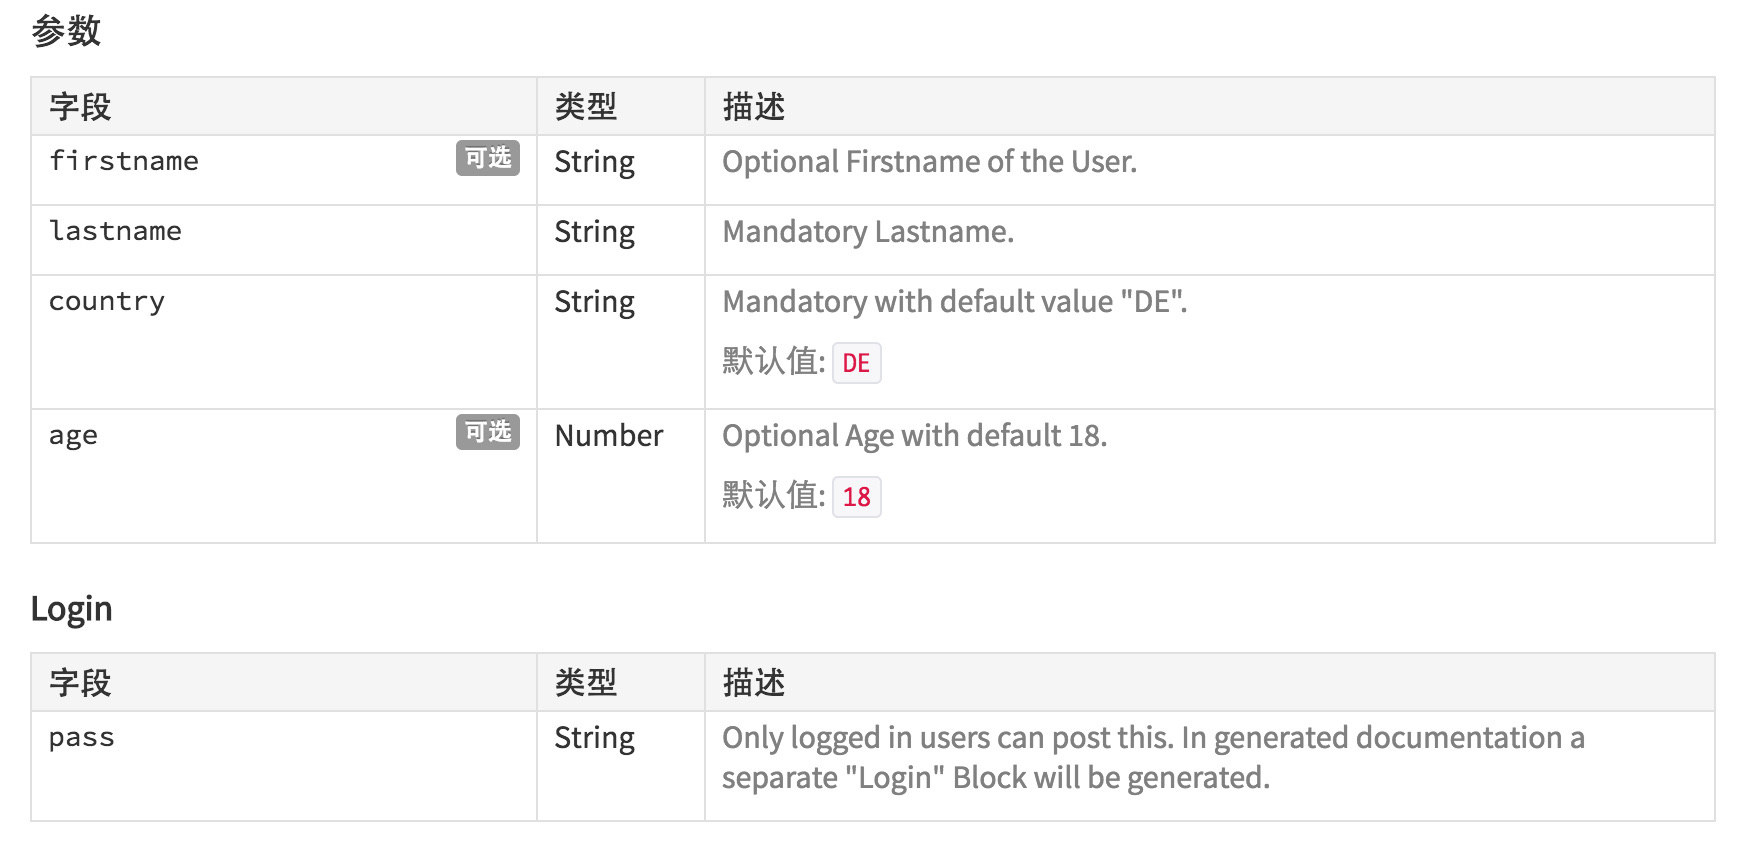The image size is (1756, 850).
Task: Click the Number type in age row
Action: click(608, 436)
